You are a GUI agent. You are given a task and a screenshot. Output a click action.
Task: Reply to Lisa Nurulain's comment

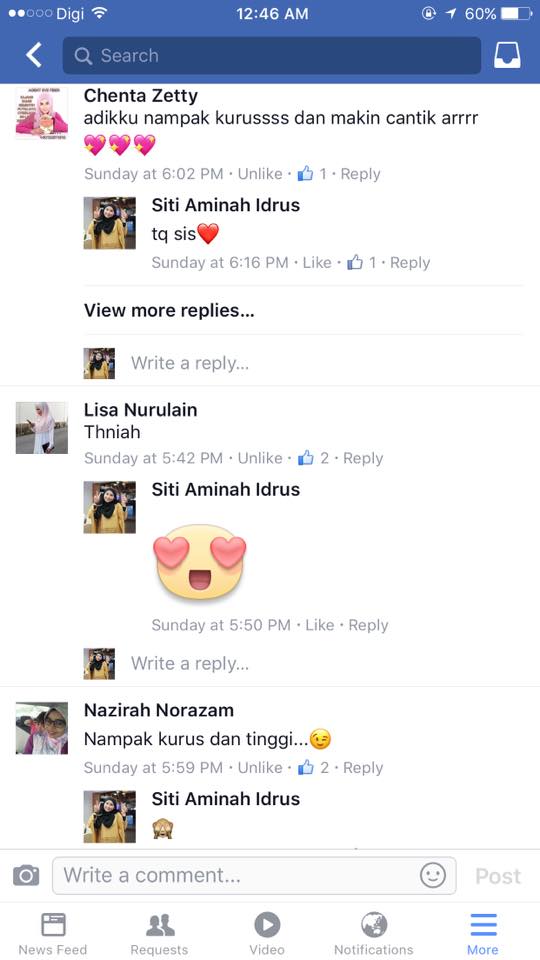pyautogui.click(x=363, y=458)
